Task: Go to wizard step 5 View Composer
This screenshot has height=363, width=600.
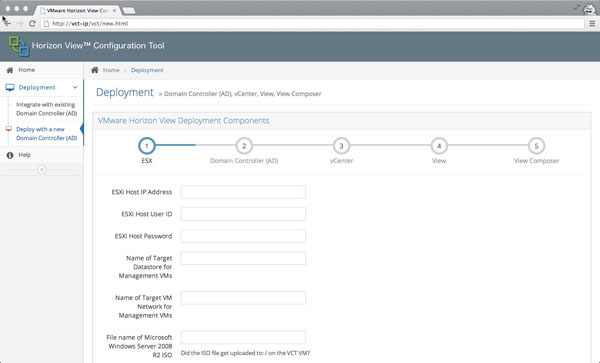Action: [536, 146]
